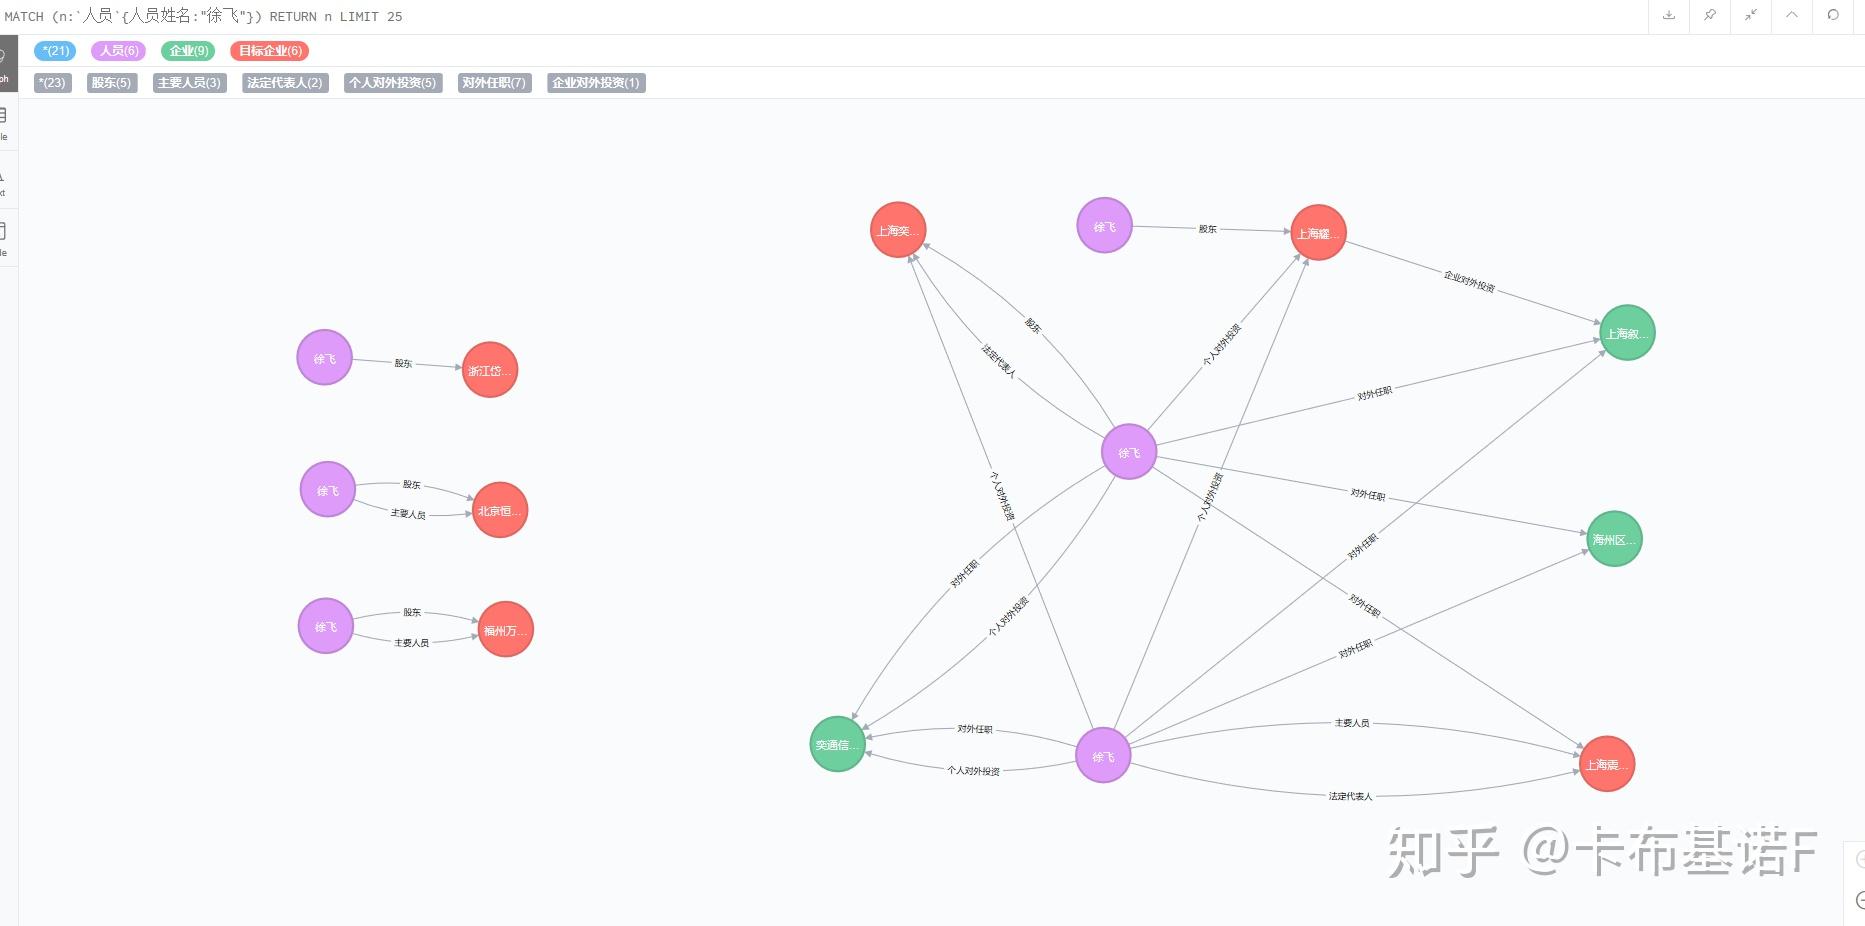Select the green 企业(9) node label
Image resolution: width=1865 pixels, height=926 pixels.
188,51
